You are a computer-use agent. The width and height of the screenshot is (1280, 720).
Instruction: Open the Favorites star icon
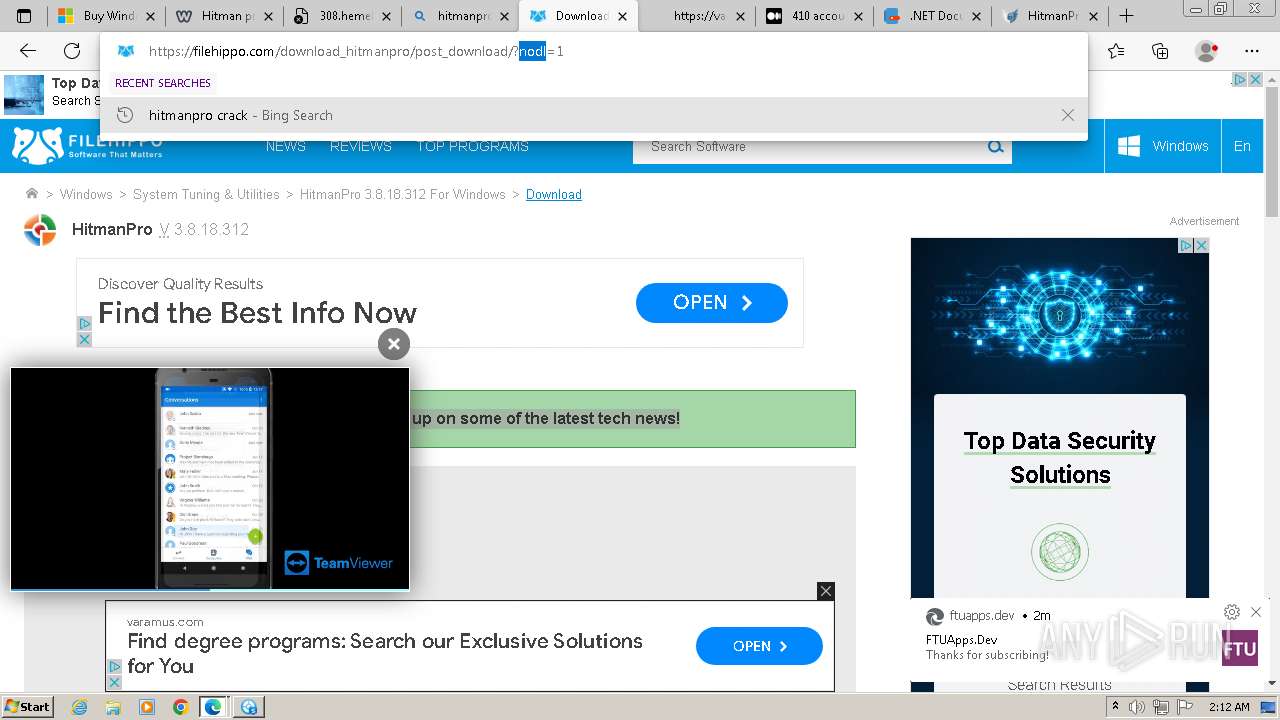click(1116, 51)
